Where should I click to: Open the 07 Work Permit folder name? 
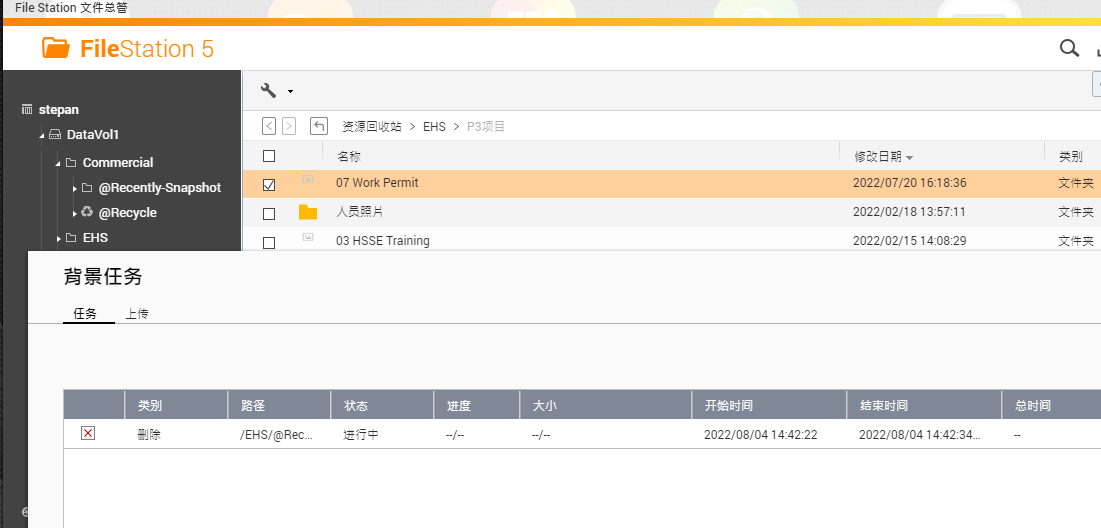pos(377,183)
